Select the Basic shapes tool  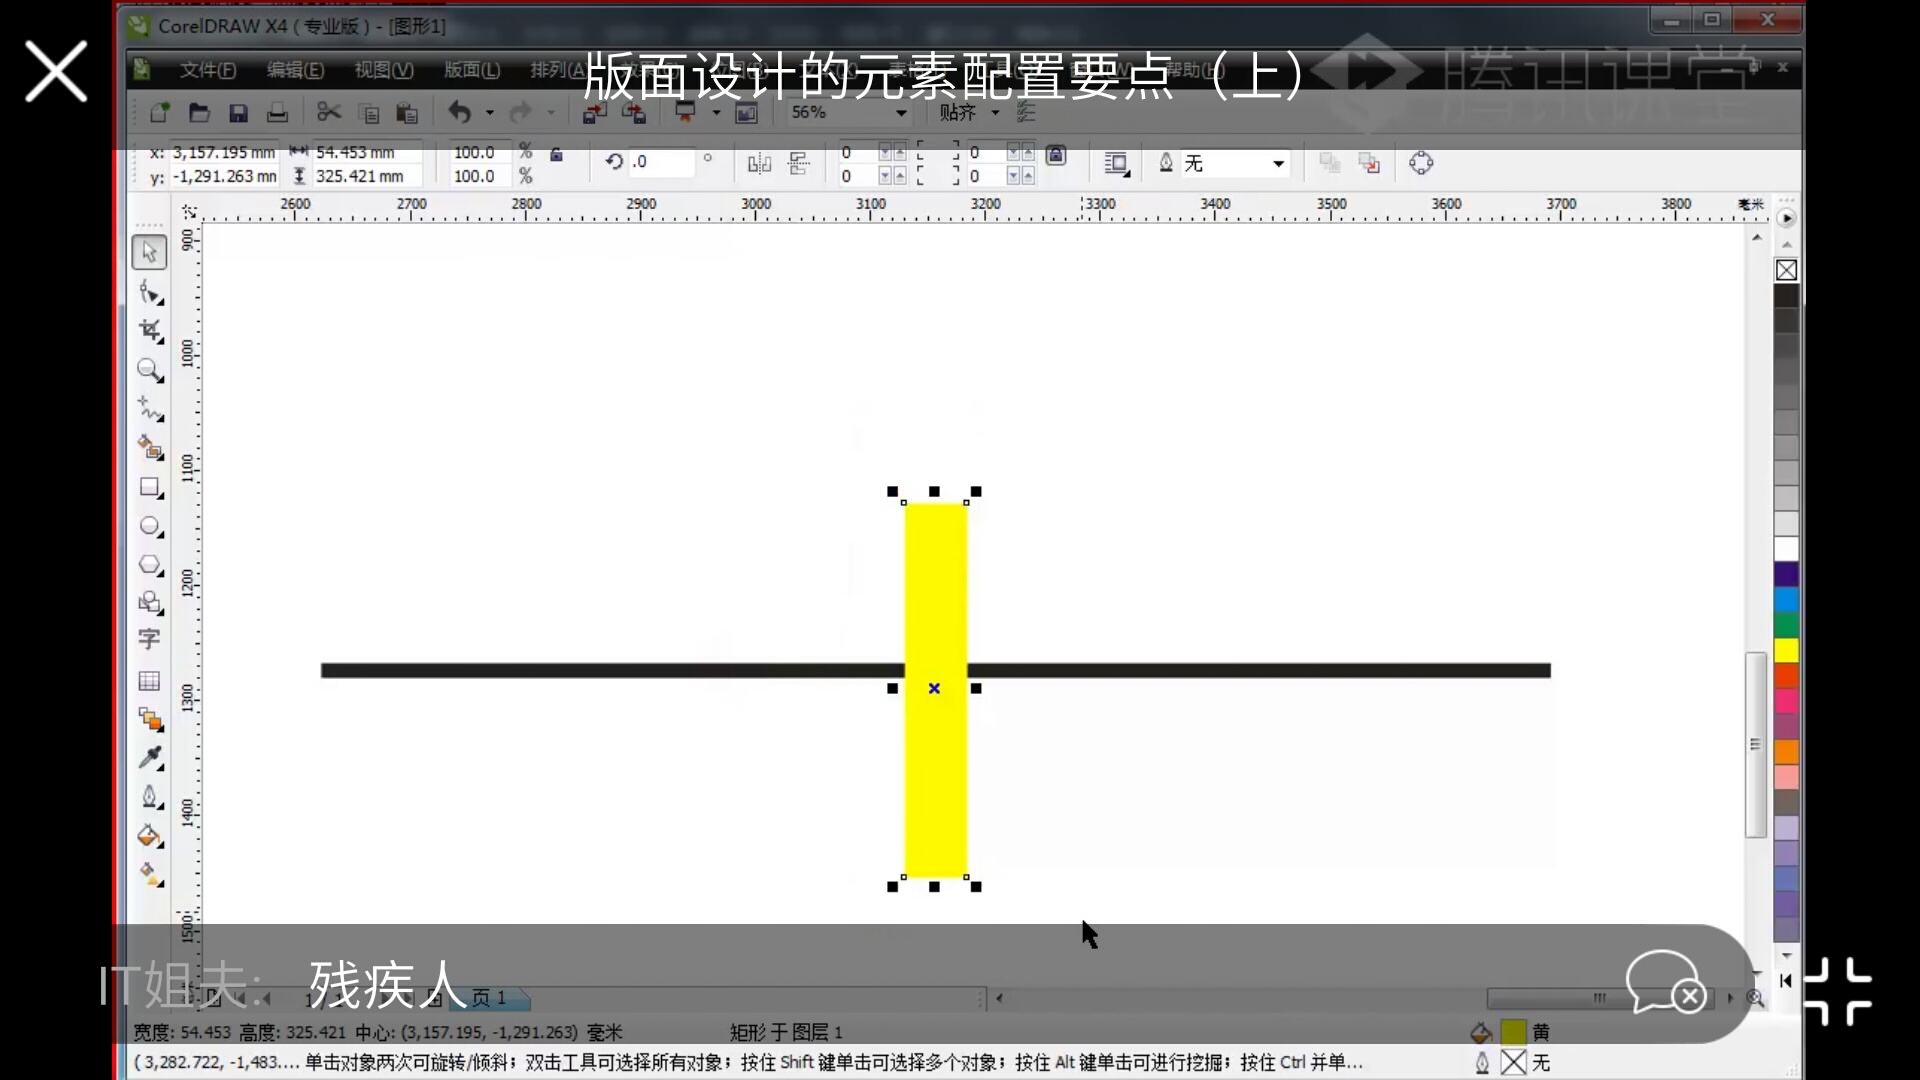tap(150, 603)
